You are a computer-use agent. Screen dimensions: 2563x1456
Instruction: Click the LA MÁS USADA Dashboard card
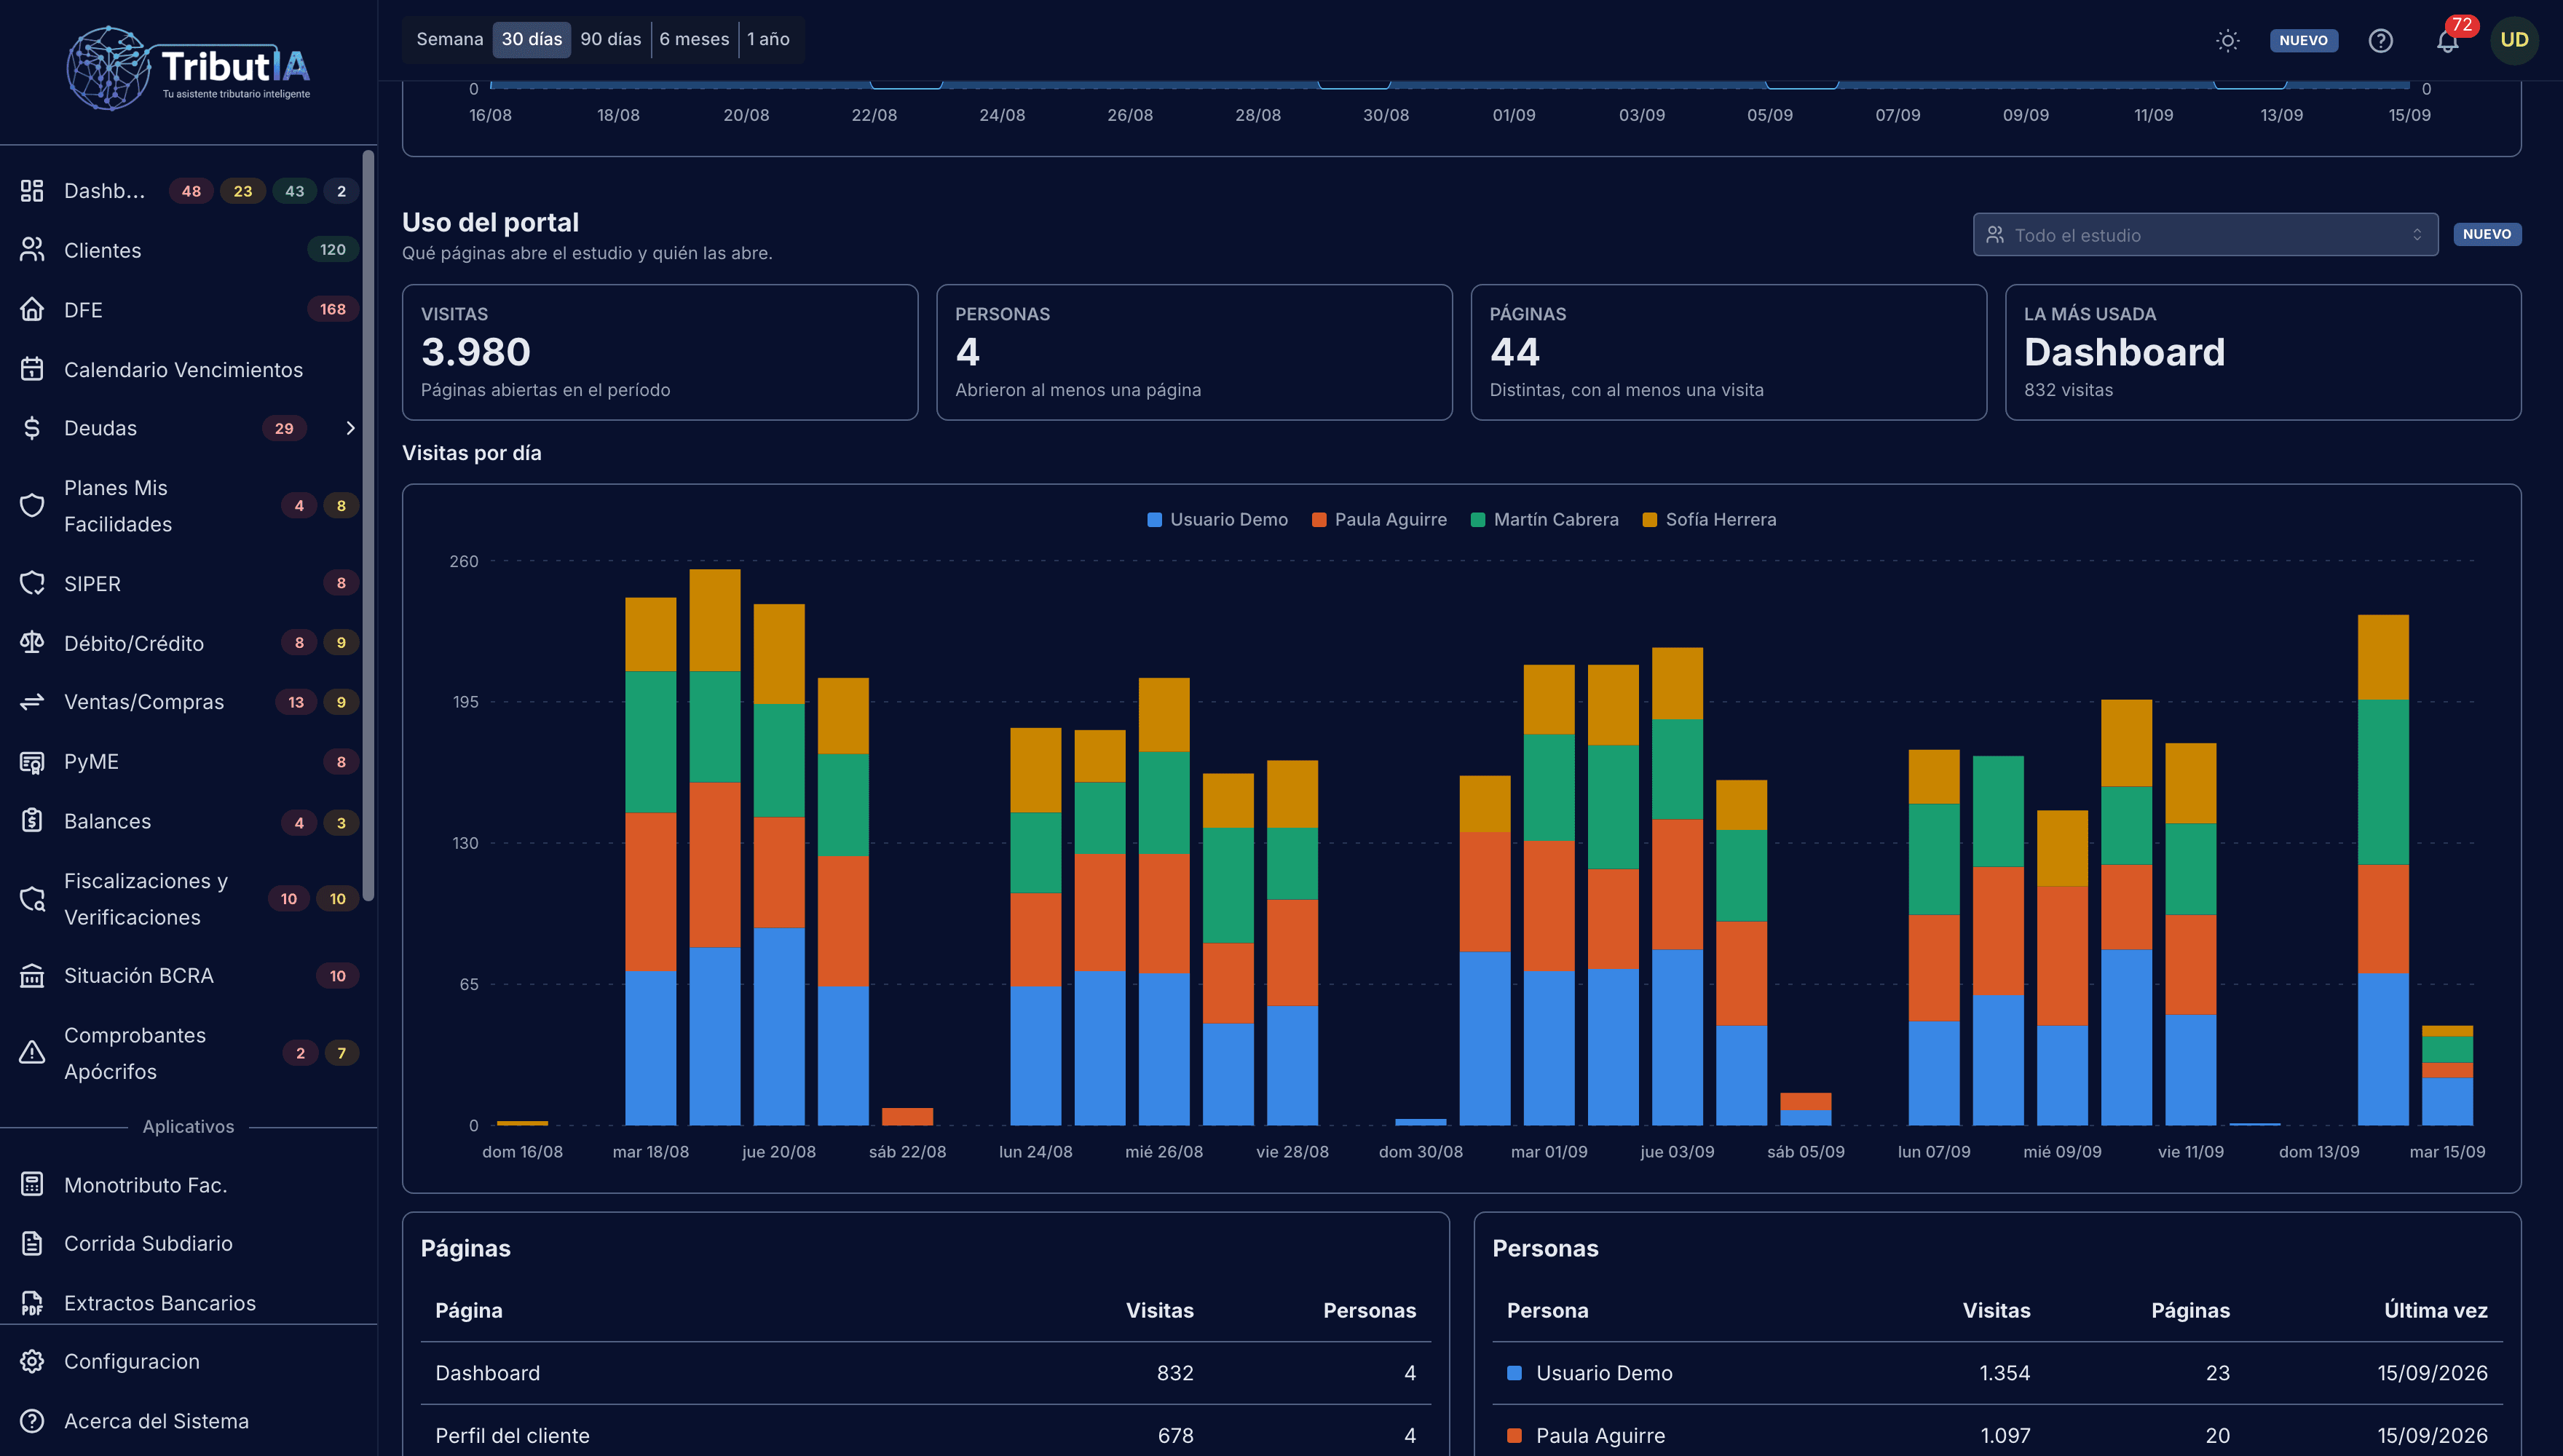click(x=2262, y=352)
